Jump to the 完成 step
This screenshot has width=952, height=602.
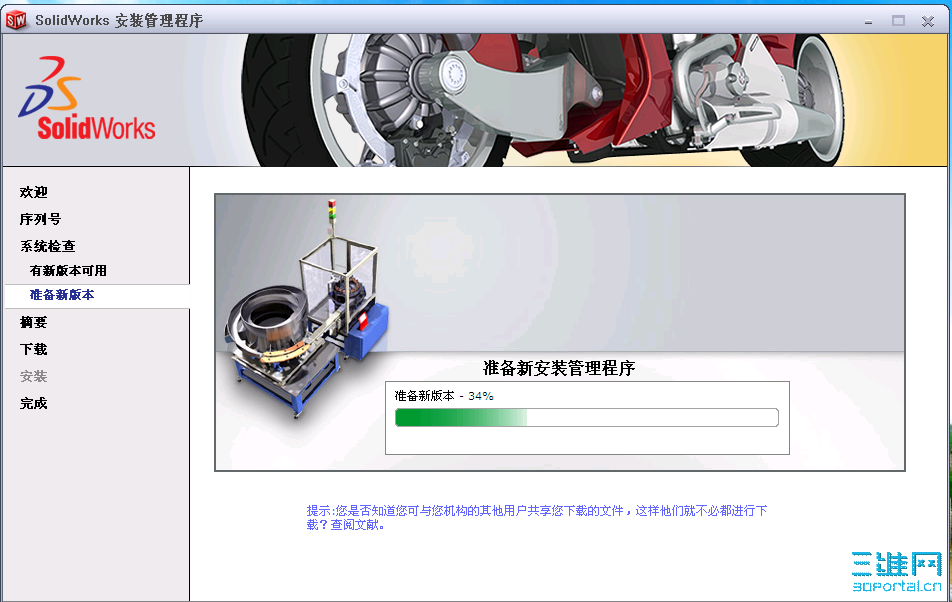(33, 404)
